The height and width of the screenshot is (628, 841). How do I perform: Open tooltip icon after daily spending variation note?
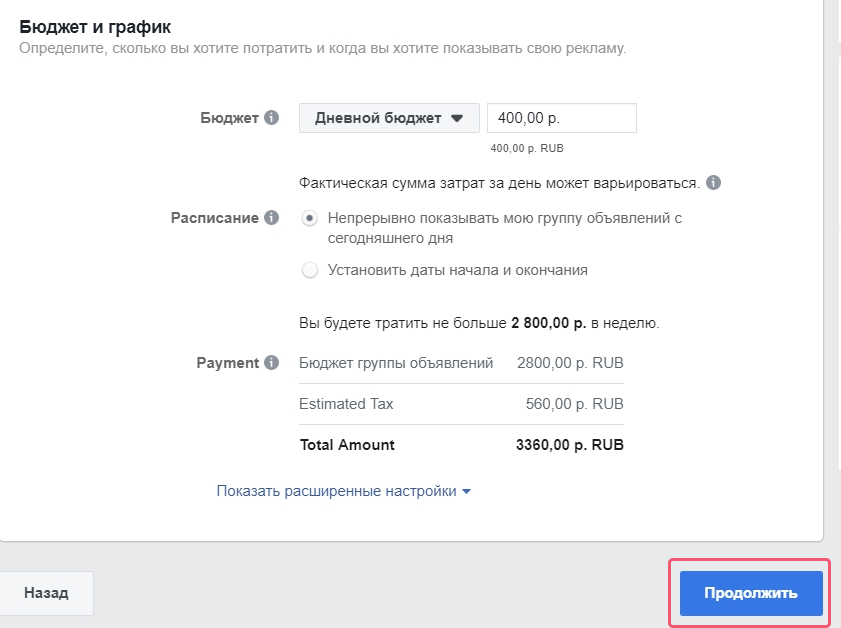point(712,181)
